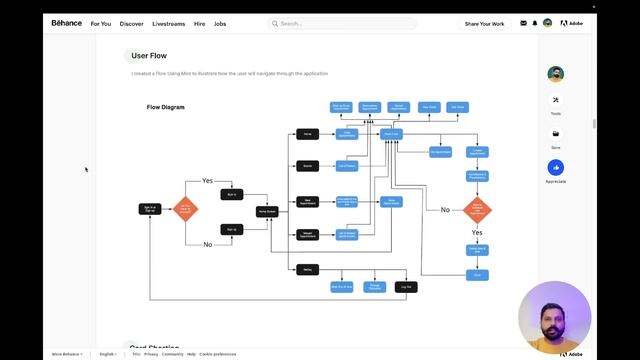This screenshot has height=360, width=640.
Task: Open the Jobs page
Action: (220, 24)
